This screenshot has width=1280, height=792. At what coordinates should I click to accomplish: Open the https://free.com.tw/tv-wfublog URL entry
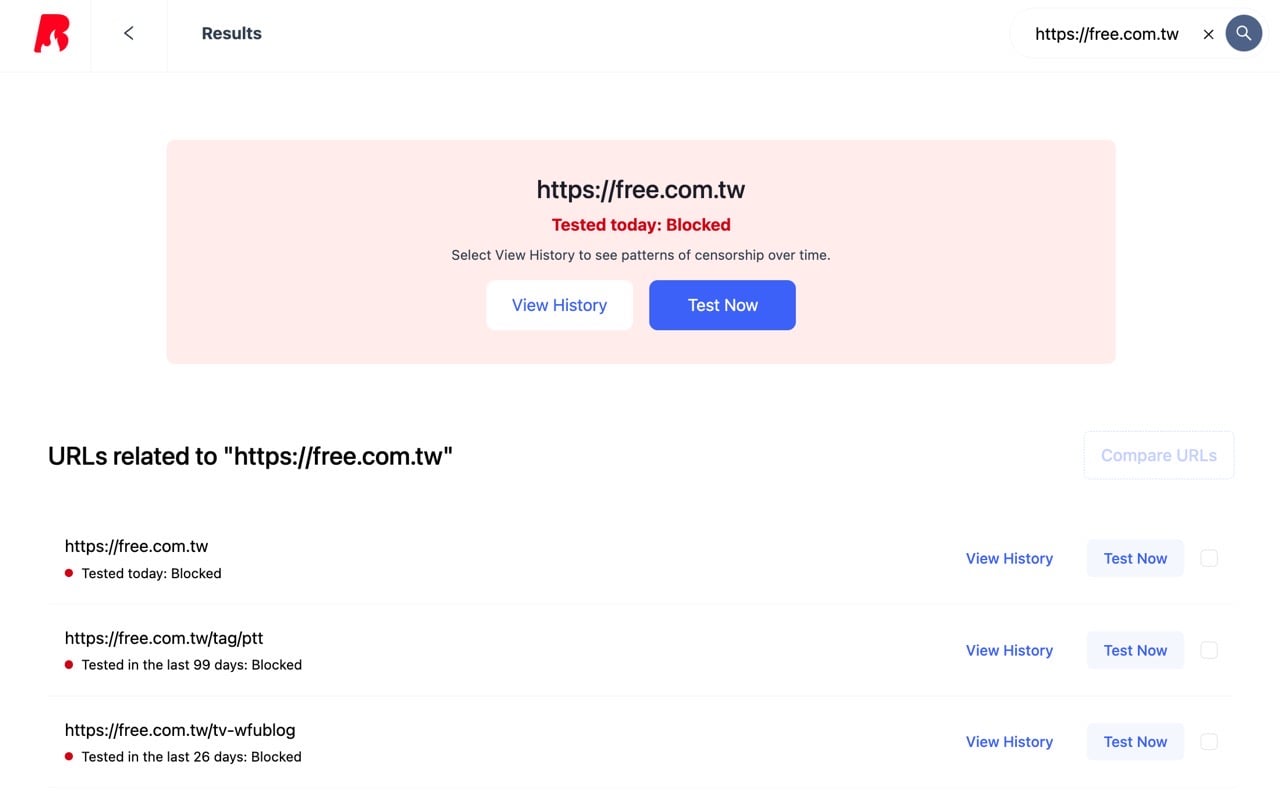click(x=180, y=730)
